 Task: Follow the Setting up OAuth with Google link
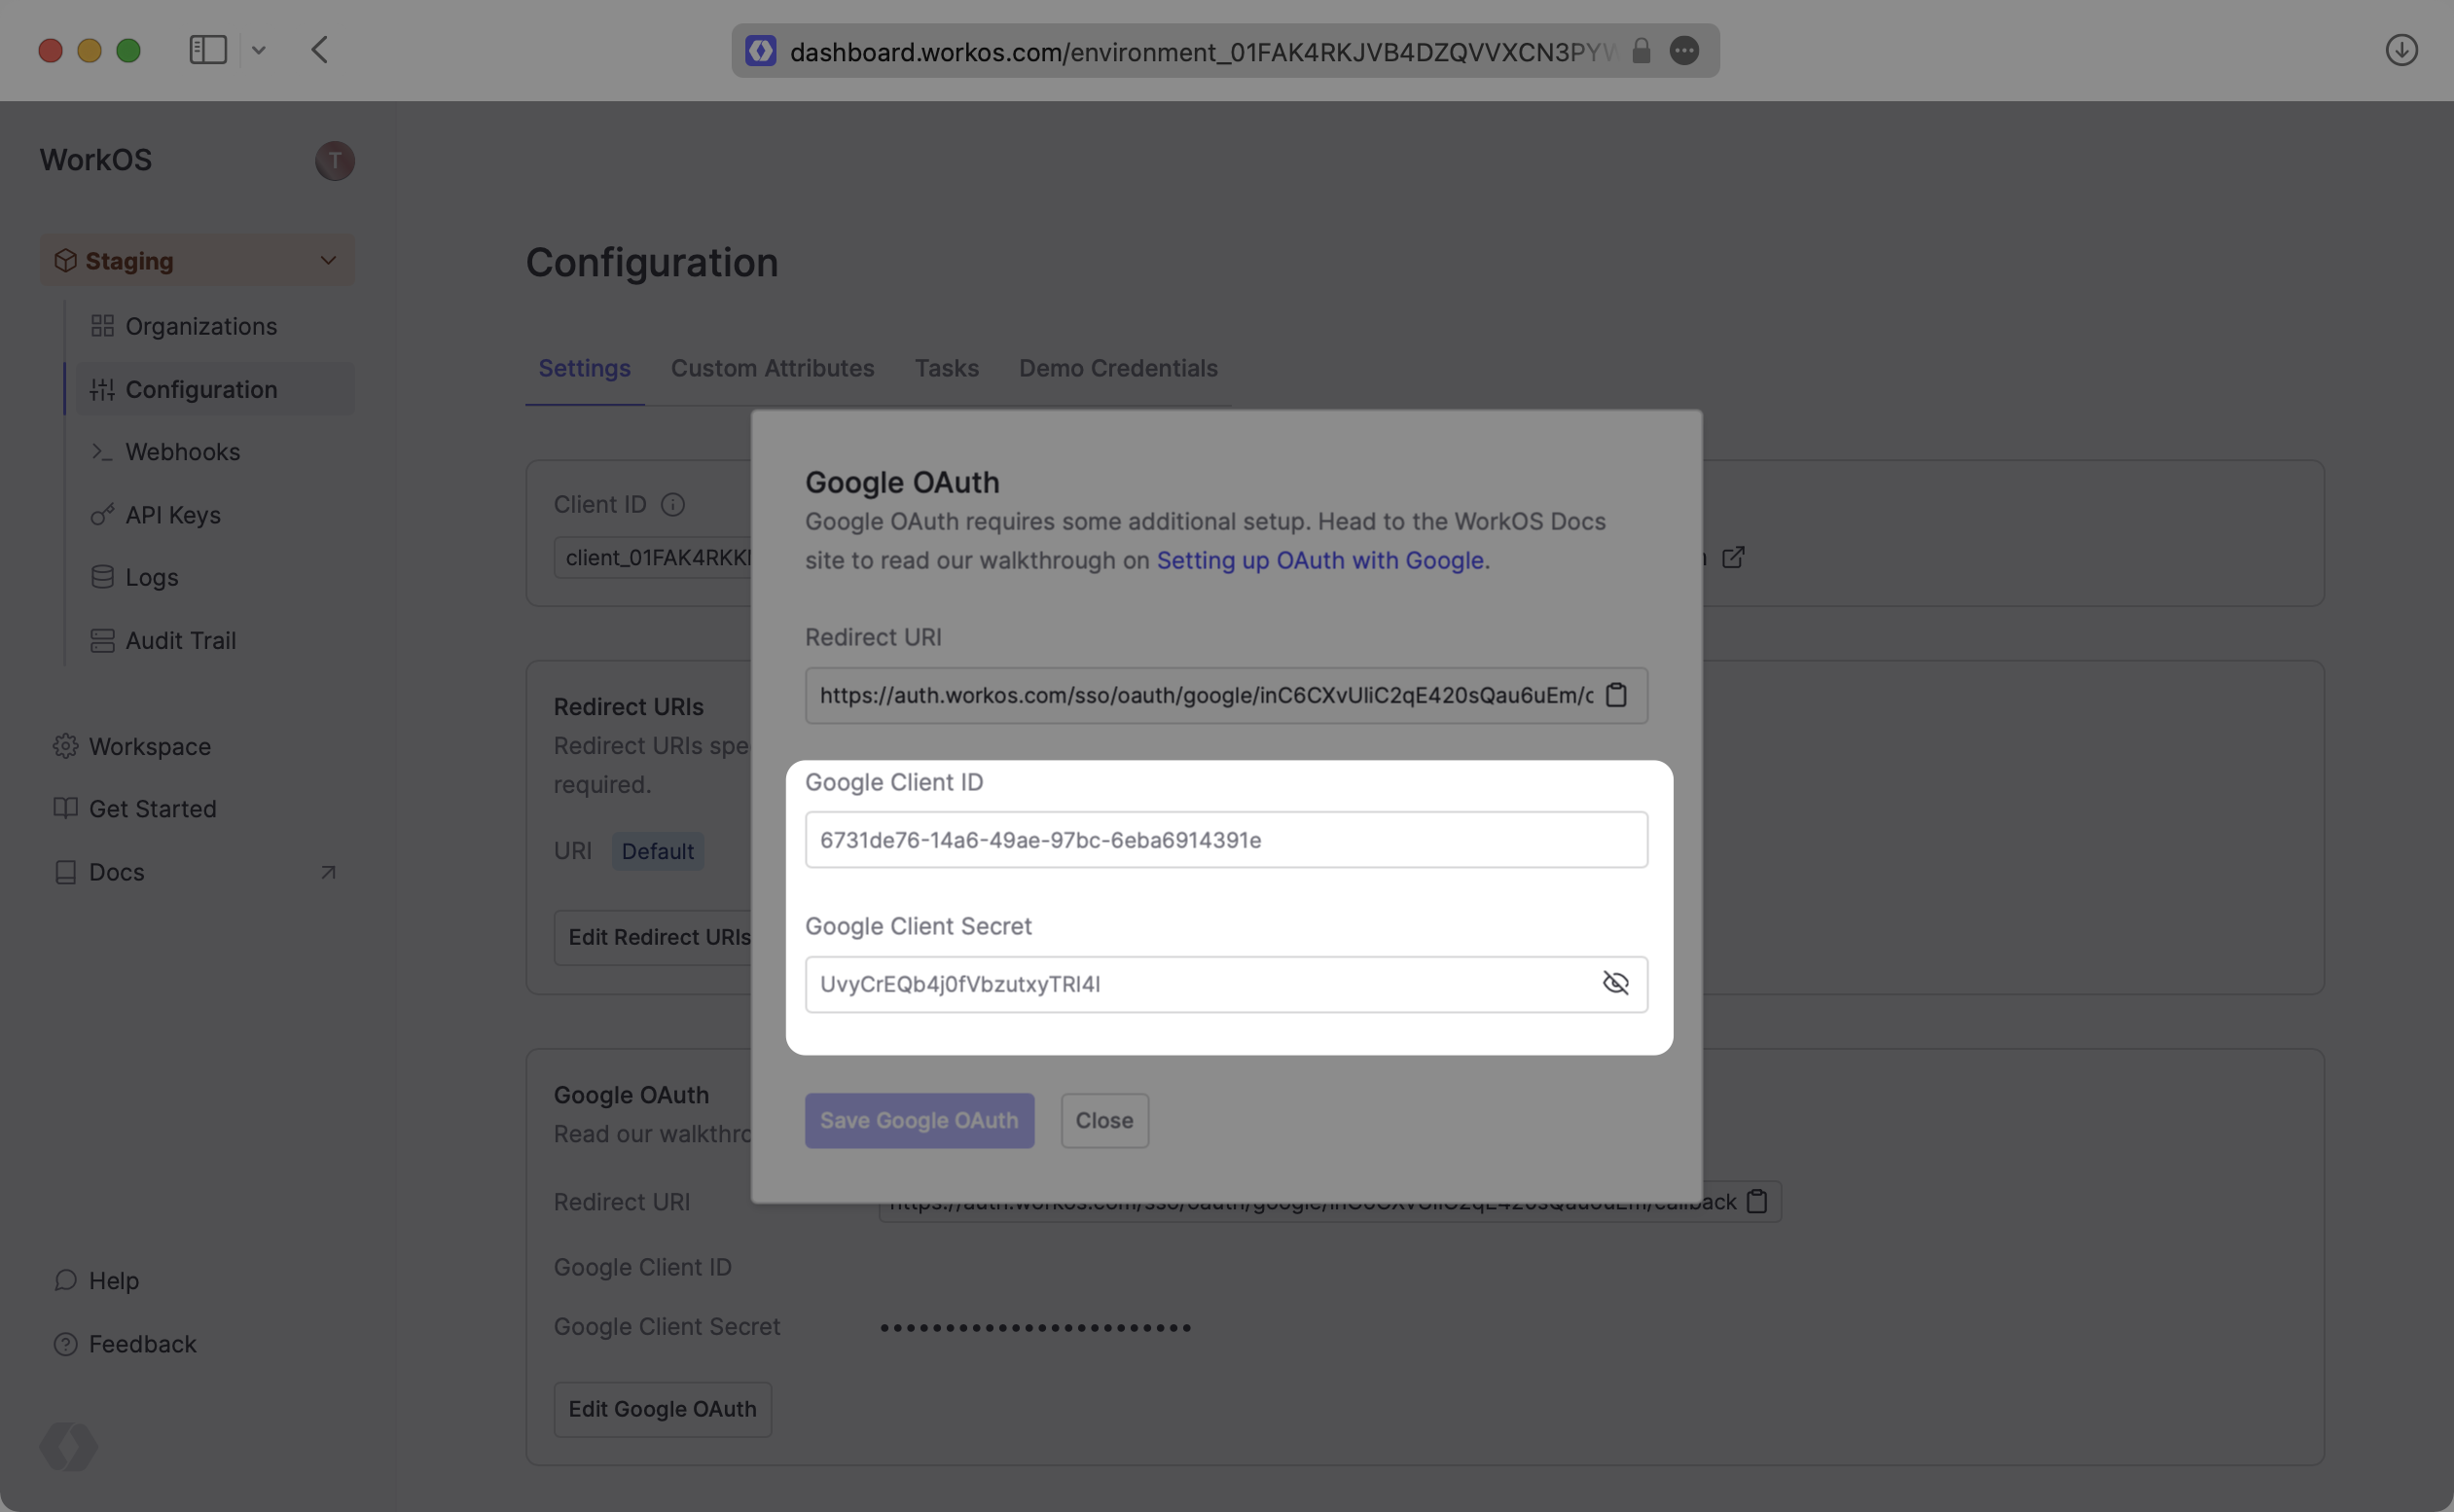tap(1319, 560)
